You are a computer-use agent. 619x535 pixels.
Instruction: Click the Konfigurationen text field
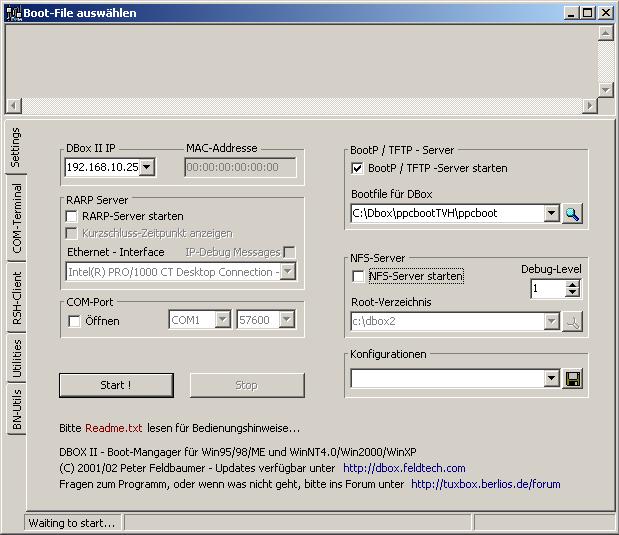click(447, 379)
